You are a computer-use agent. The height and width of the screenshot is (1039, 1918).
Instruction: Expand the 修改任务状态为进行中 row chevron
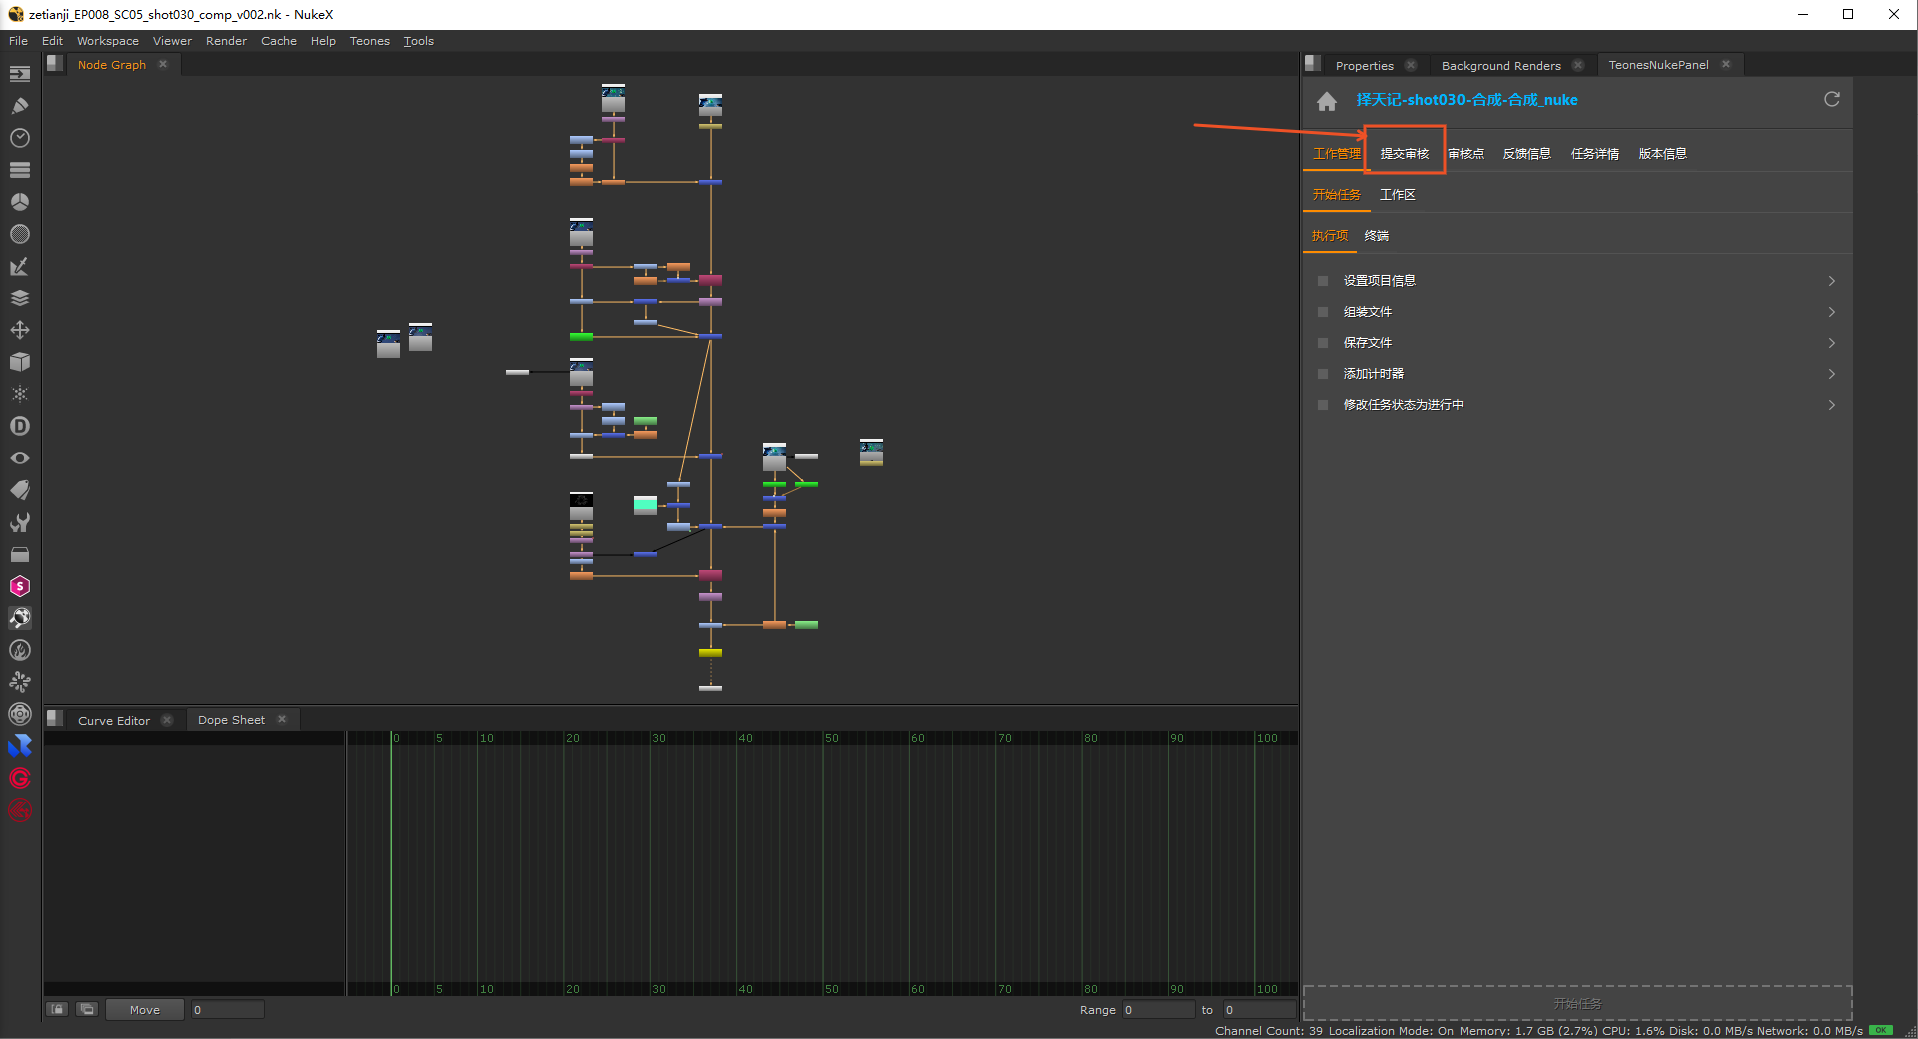(x=1831, y=405)
